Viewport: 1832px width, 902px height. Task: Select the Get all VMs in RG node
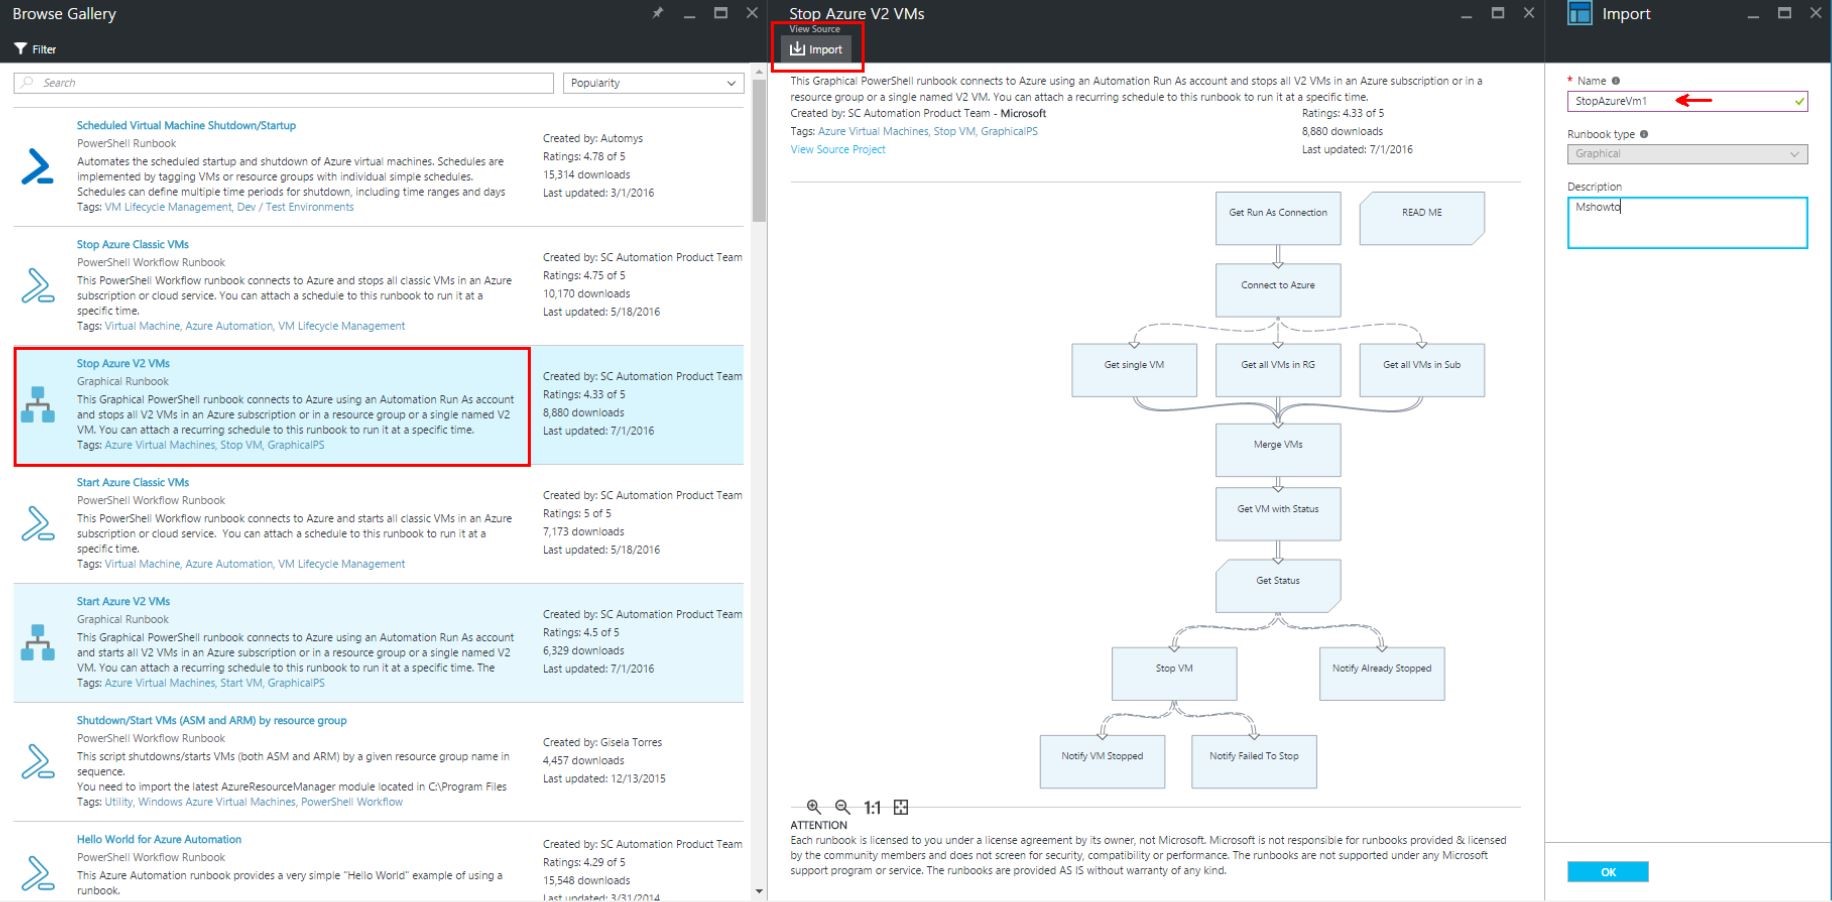click(1278, 370)
